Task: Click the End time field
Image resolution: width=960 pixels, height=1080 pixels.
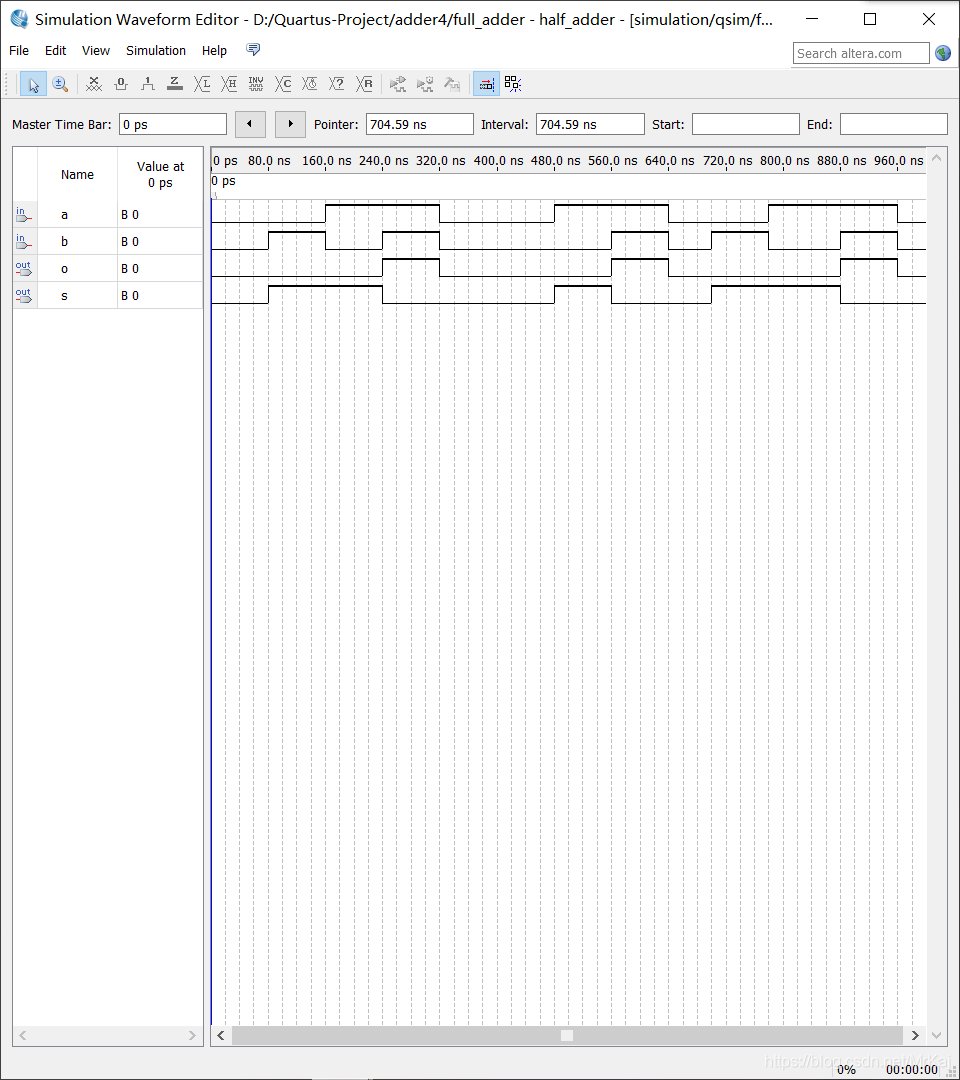Action: coord(893,124)
